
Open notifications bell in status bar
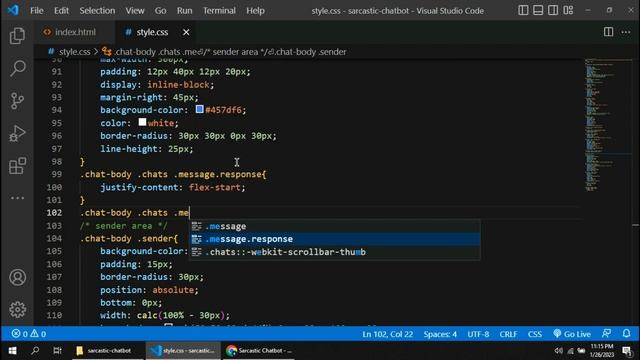coord(627,333)
